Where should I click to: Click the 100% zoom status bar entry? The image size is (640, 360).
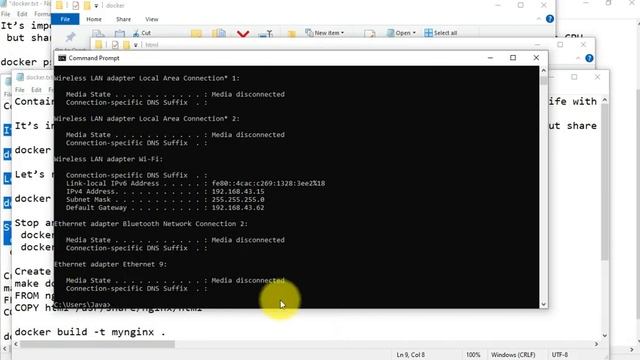pyautogui.click(x=473, y=355)
